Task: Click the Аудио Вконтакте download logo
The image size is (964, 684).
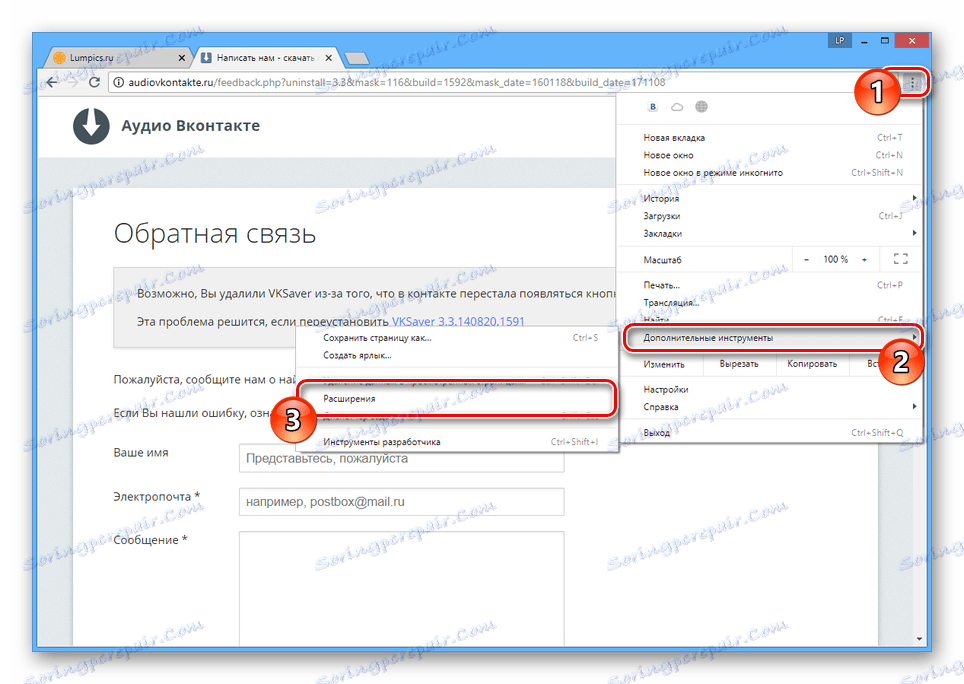Action: pos(91,125)
